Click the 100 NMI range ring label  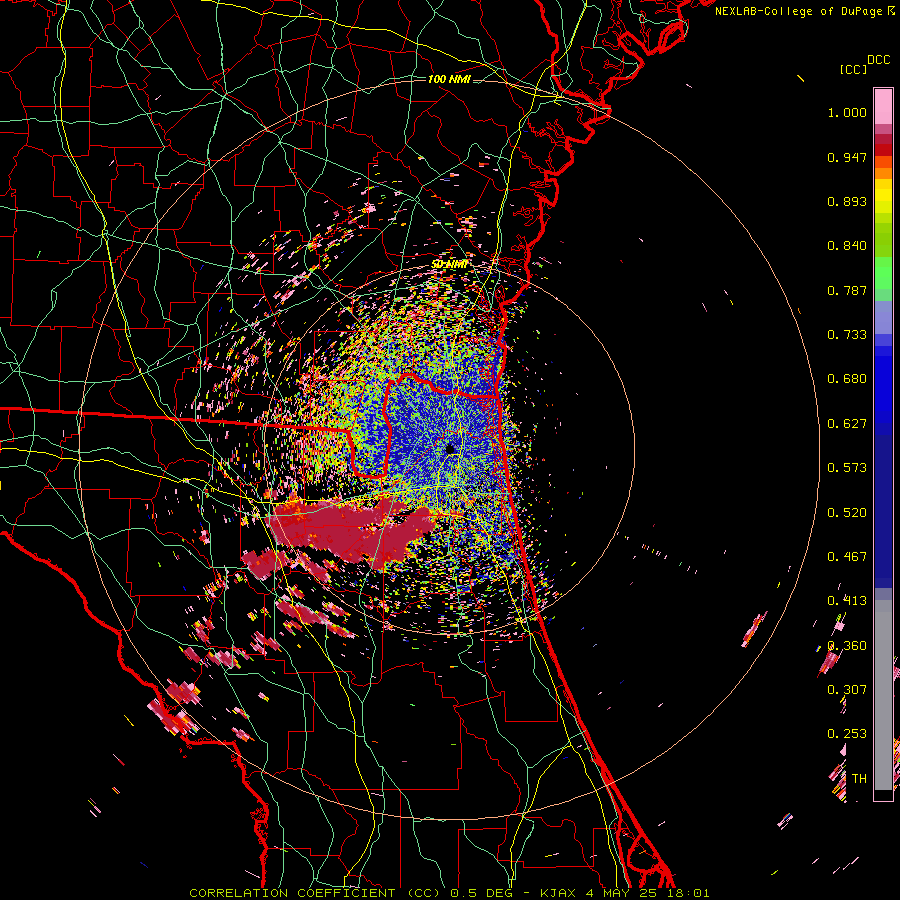pos(449,79)
